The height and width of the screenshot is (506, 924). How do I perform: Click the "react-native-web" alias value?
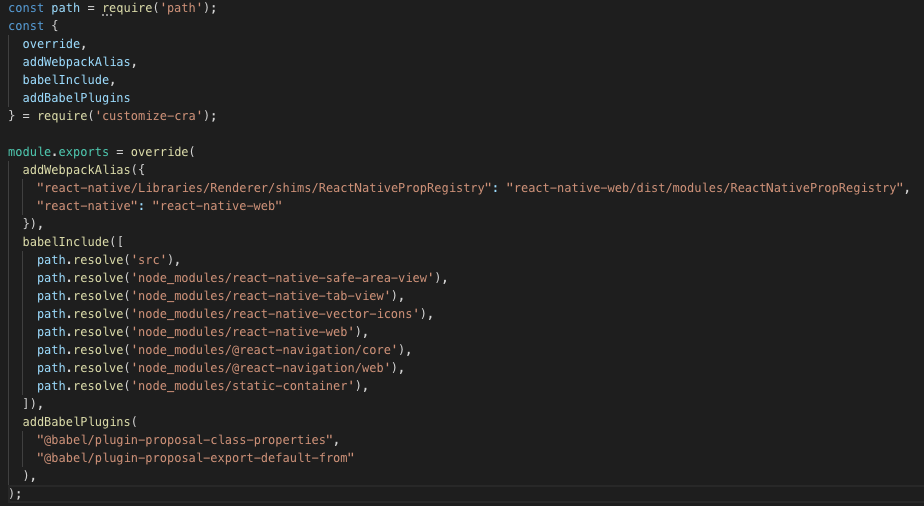[x=217, y=206]
